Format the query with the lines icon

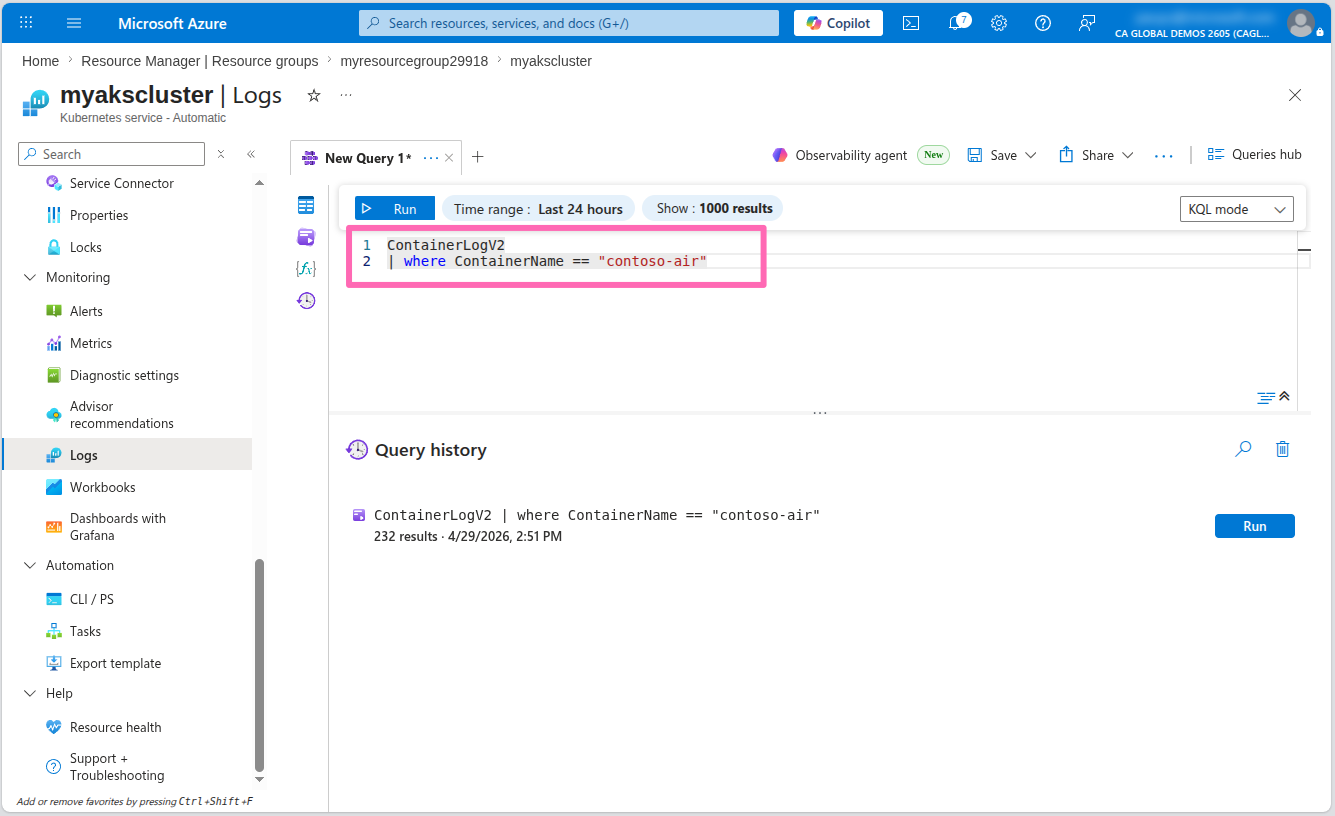click(1266, 398)
